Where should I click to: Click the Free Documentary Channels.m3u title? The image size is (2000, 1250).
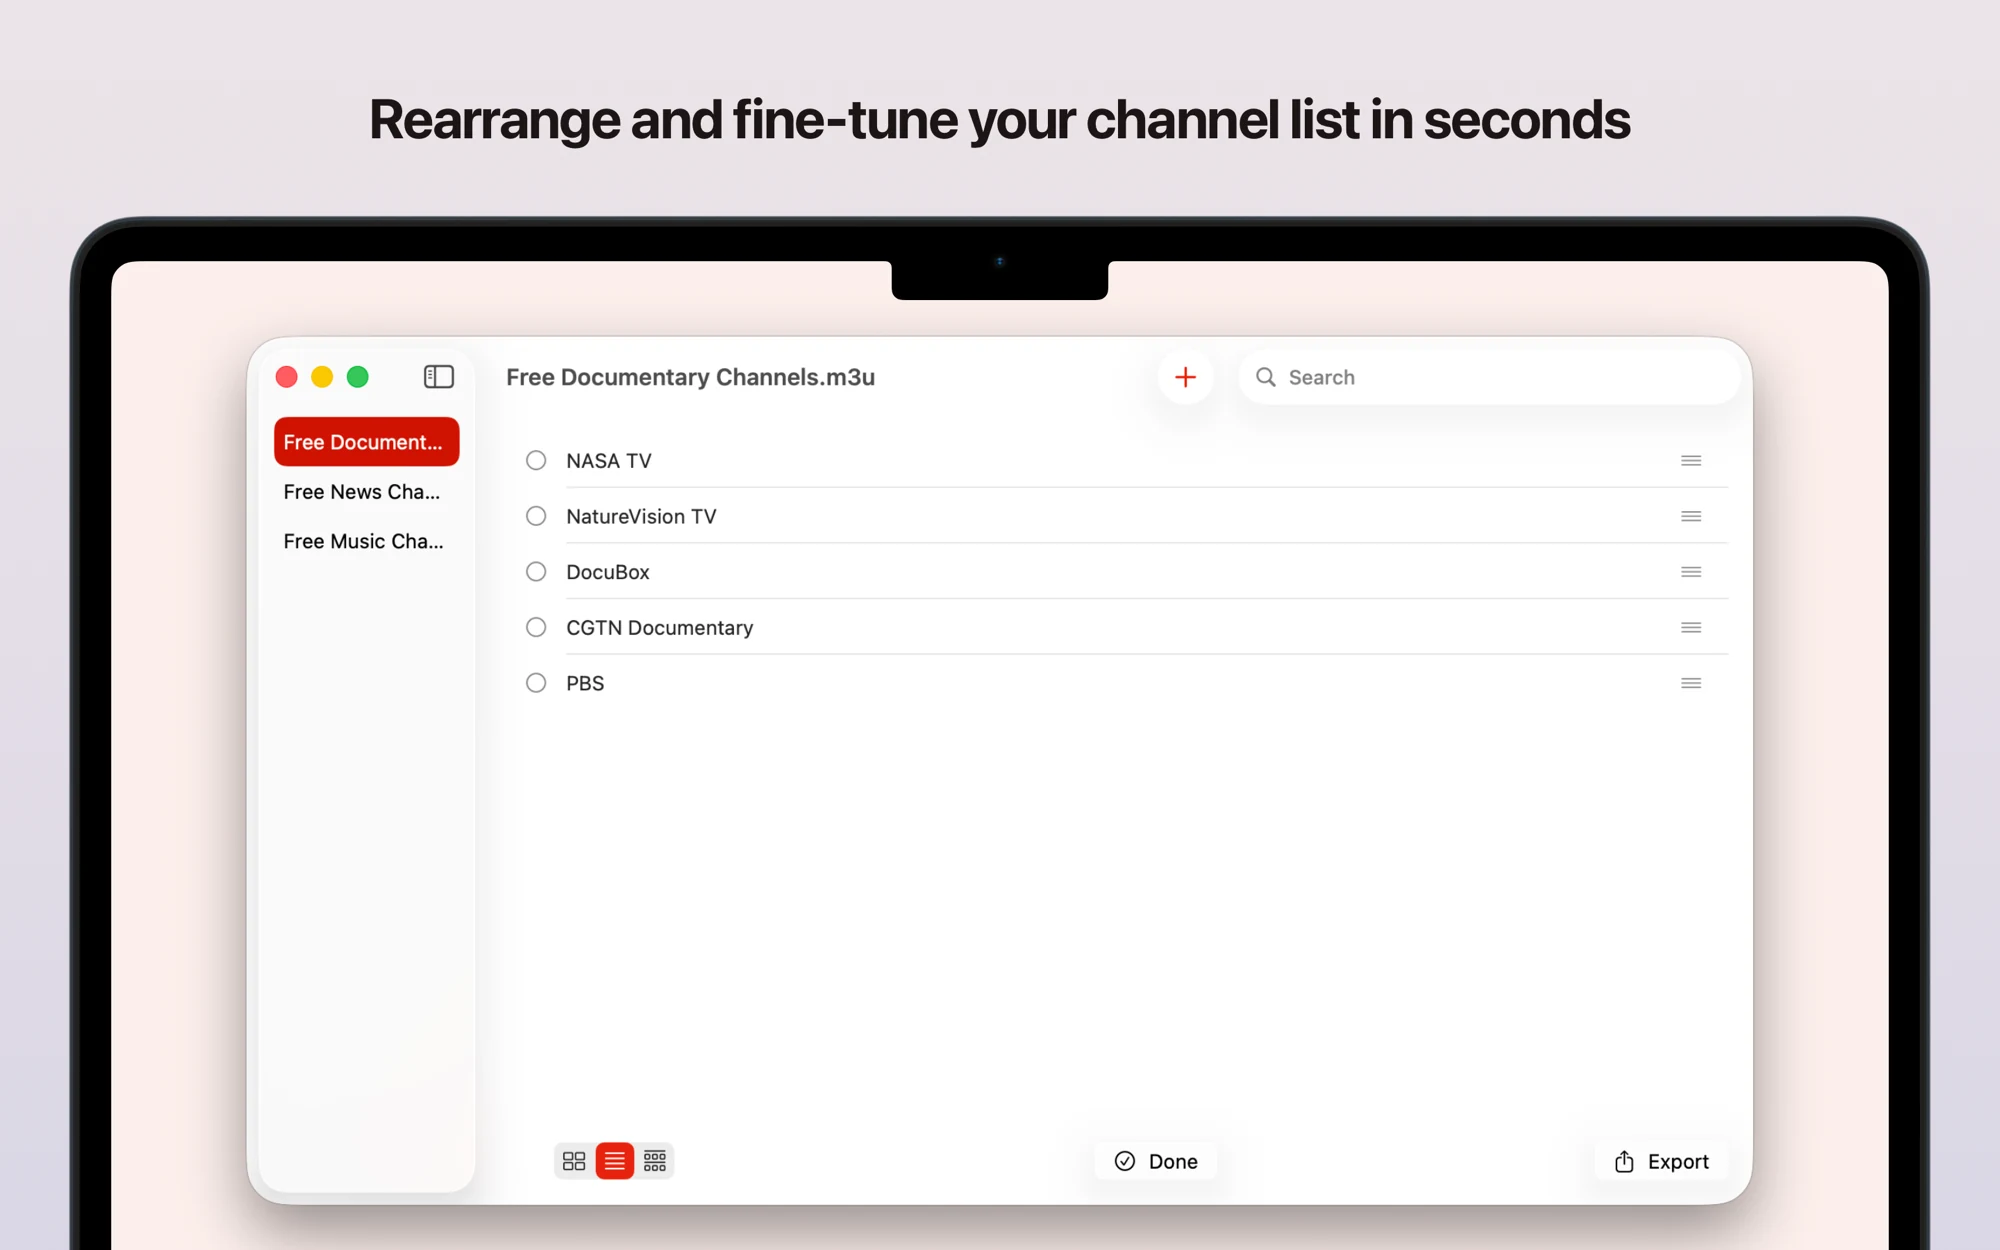click(x=690, y=377)
